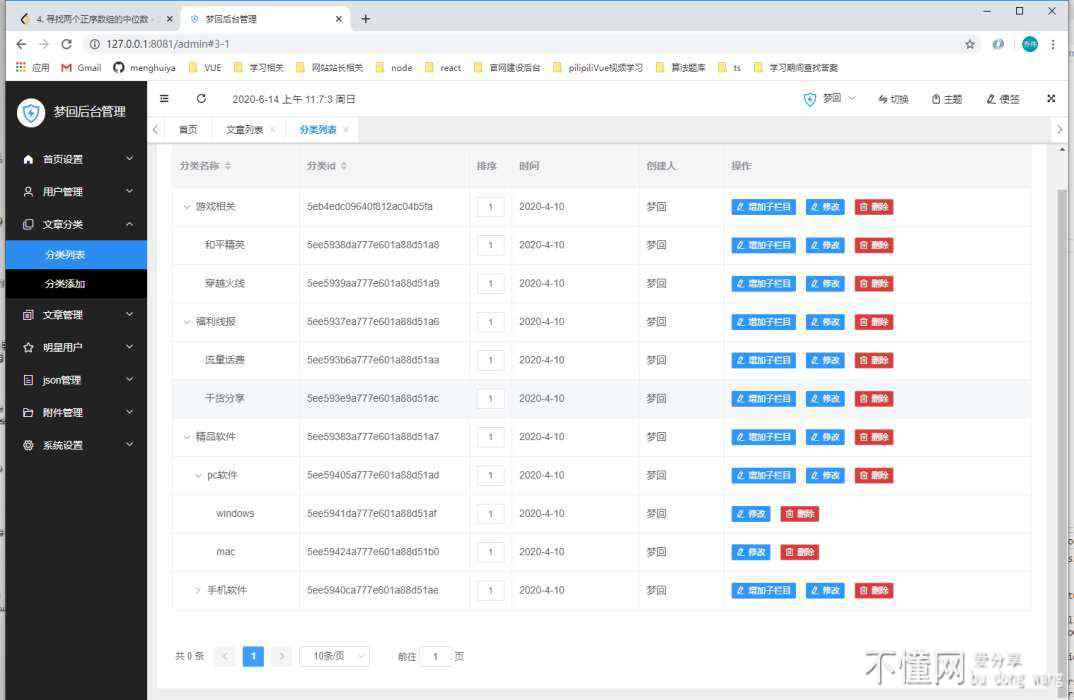This screenshot has height=700, width=1074.
Task: Expand the 明星用户 sidebar menu
Action: (x=76, y=347)
